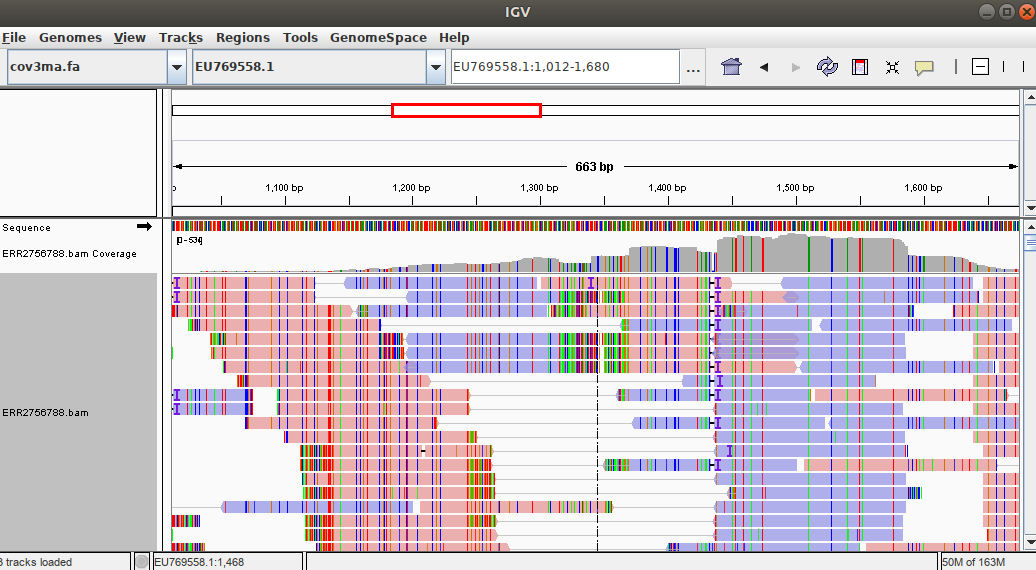Click the lower panel scroll-up arrow

pyautogui.click(x=1030, y=227)
